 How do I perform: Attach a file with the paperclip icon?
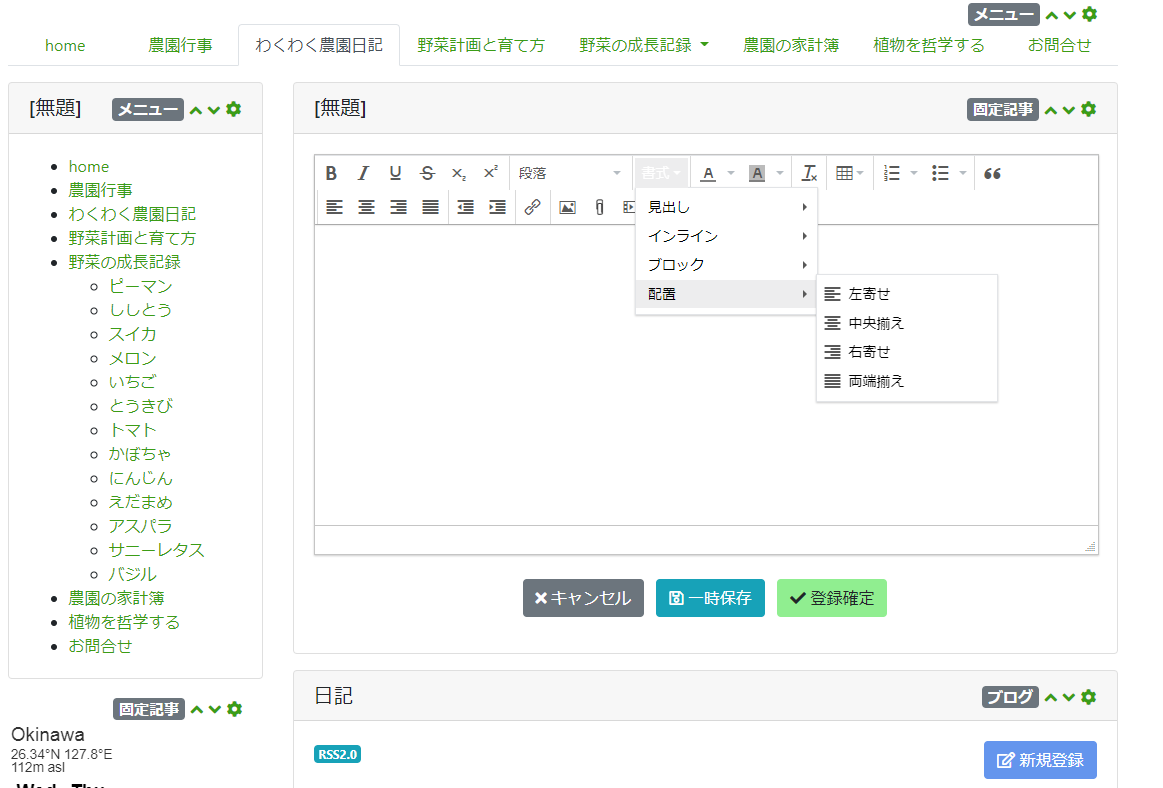[x=599, y=207]
